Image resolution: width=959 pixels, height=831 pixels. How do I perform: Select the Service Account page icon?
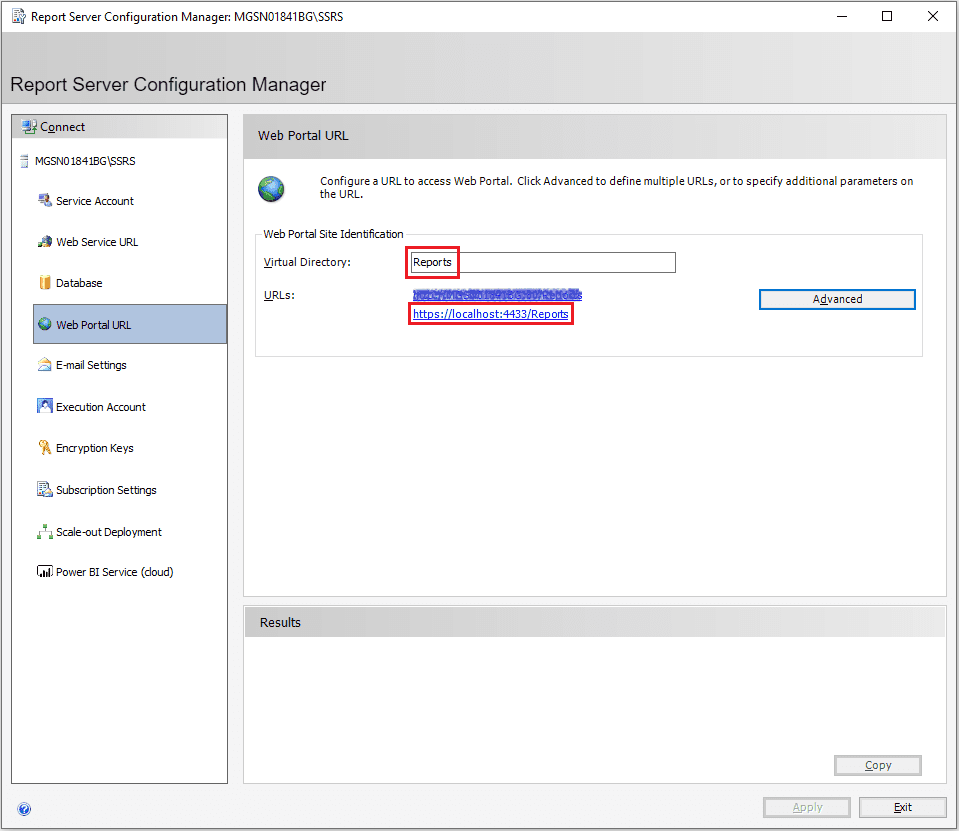[46, 201]
